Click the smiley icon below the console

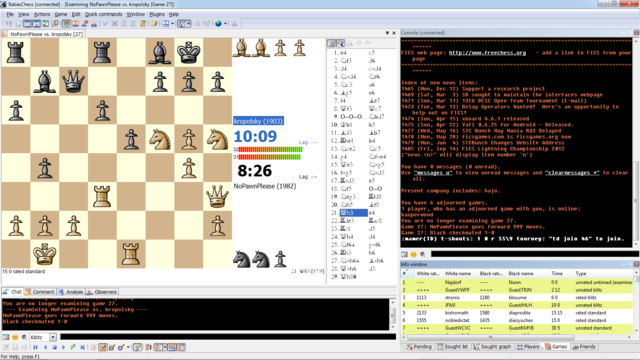(413, 254)
